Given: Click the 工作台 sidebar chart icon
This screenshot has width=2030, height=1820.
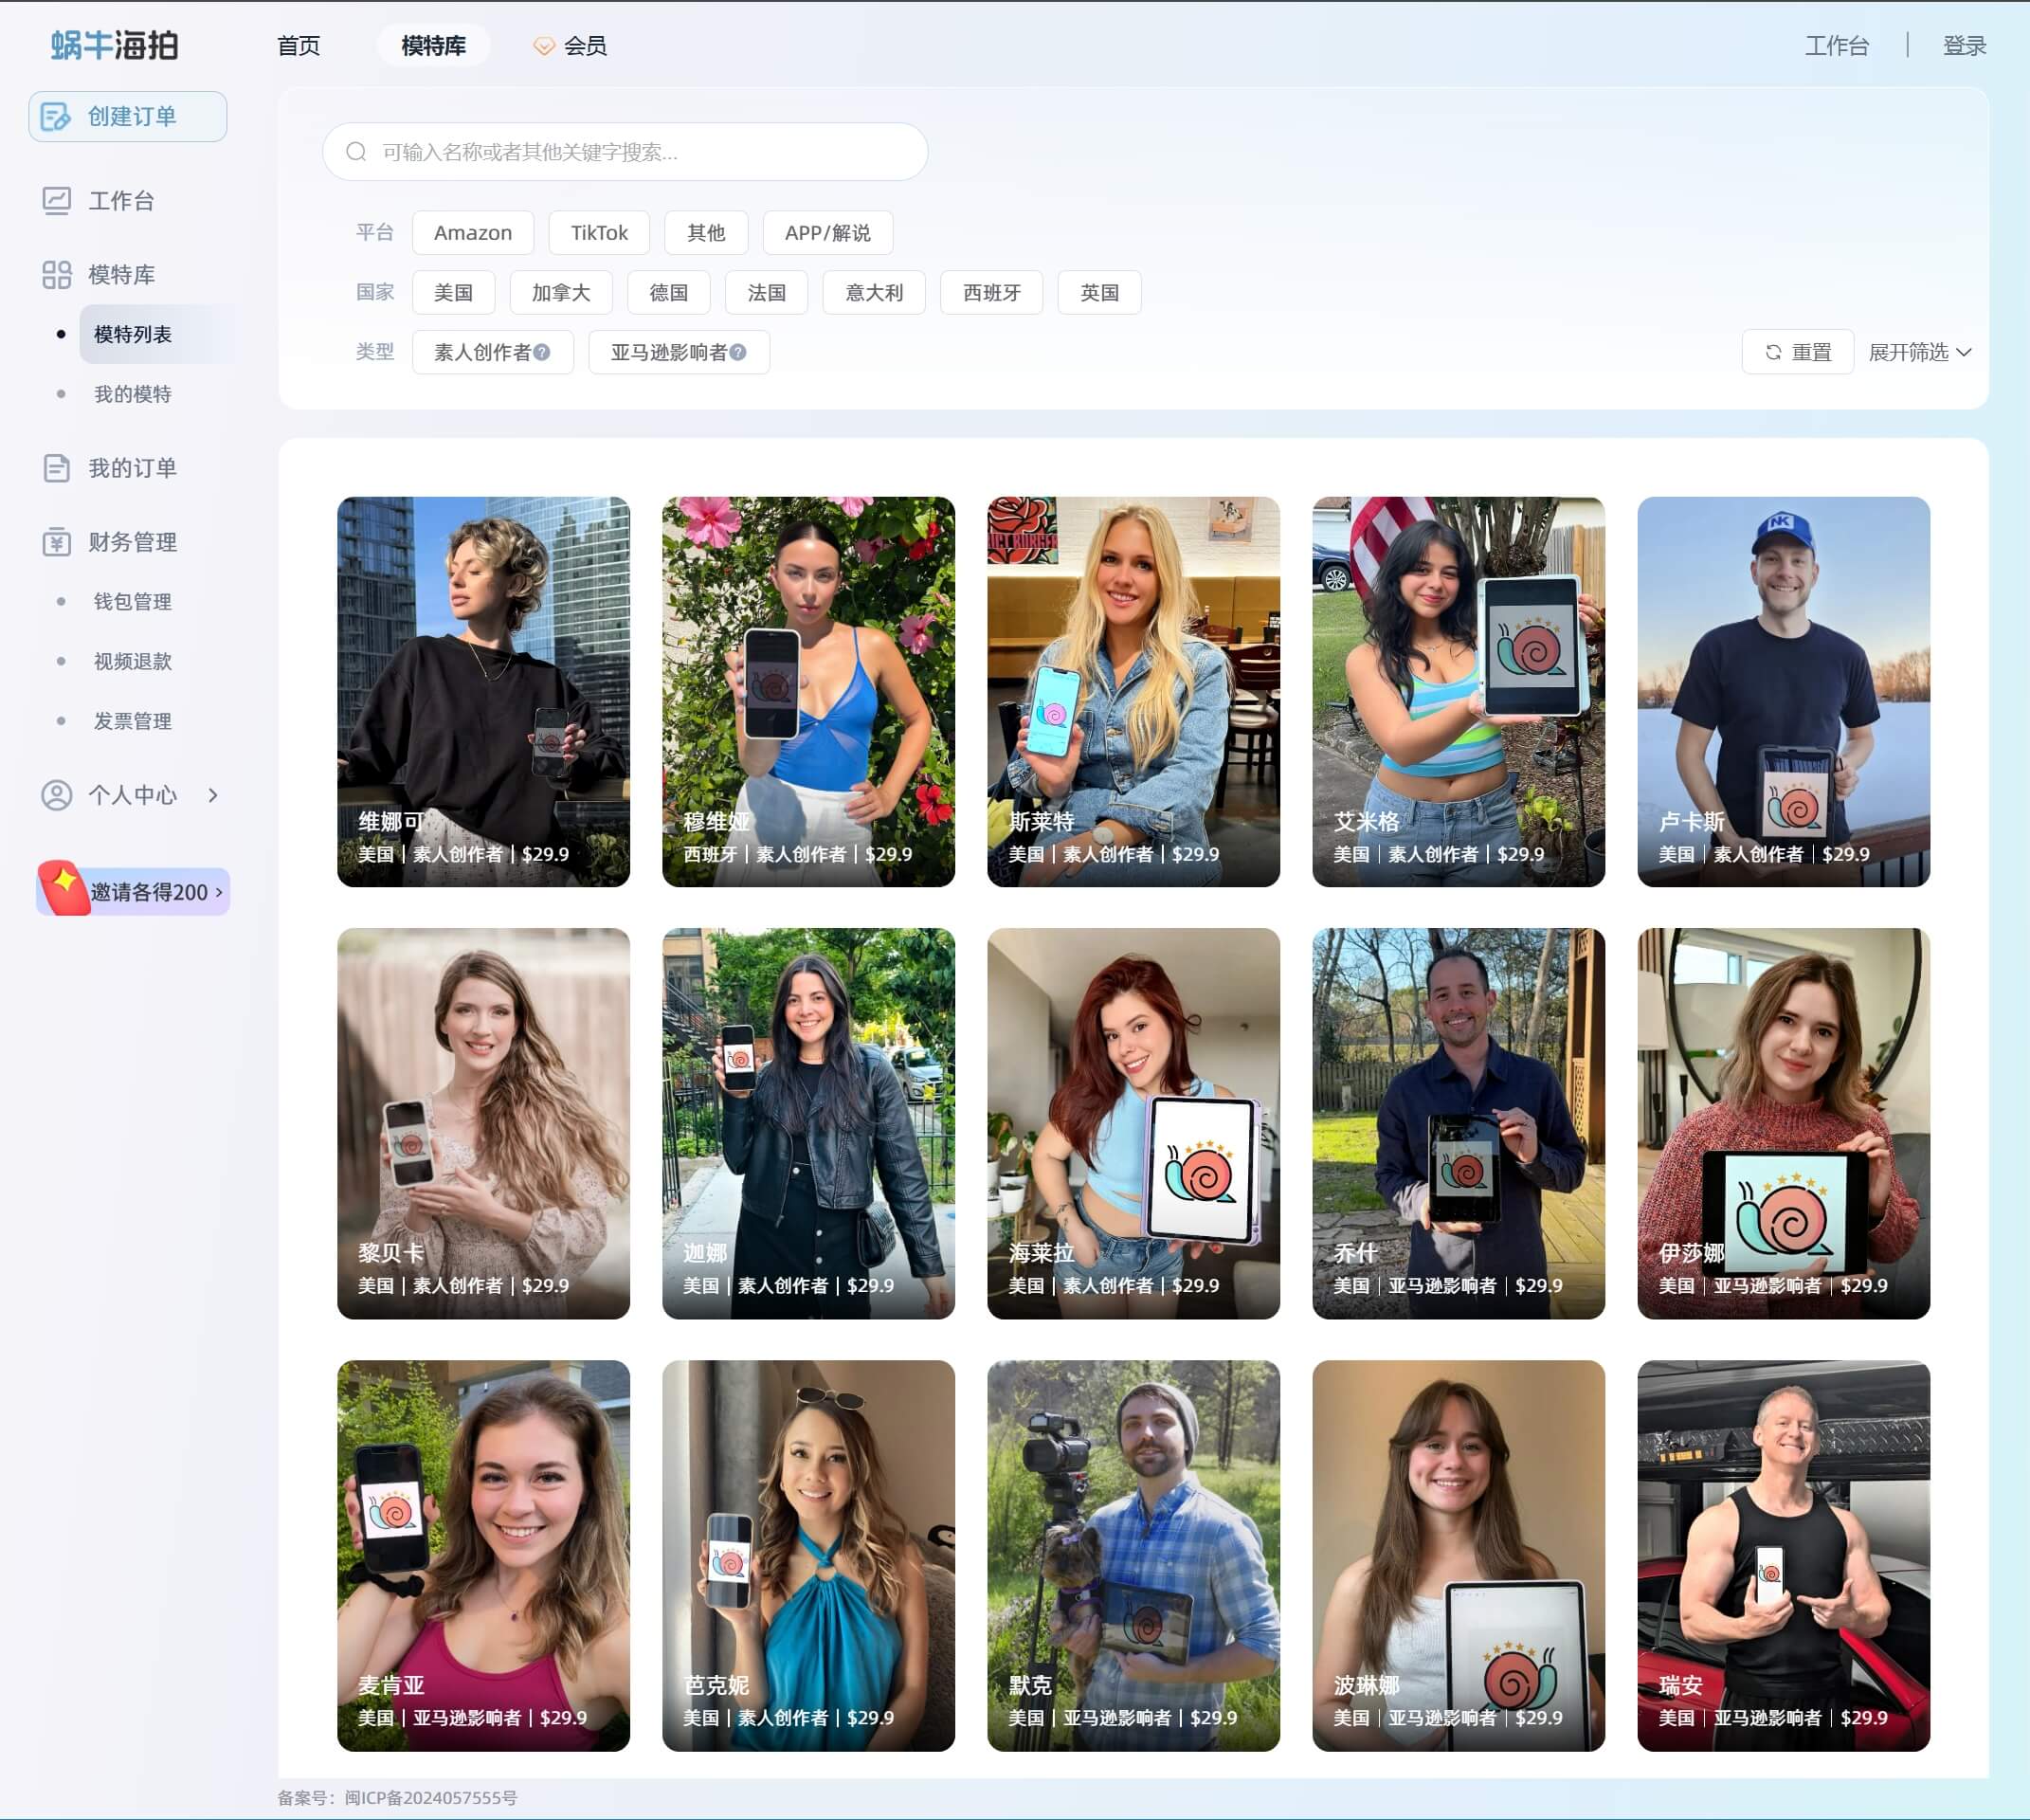Looking at the screenshot, I should 56,201.
